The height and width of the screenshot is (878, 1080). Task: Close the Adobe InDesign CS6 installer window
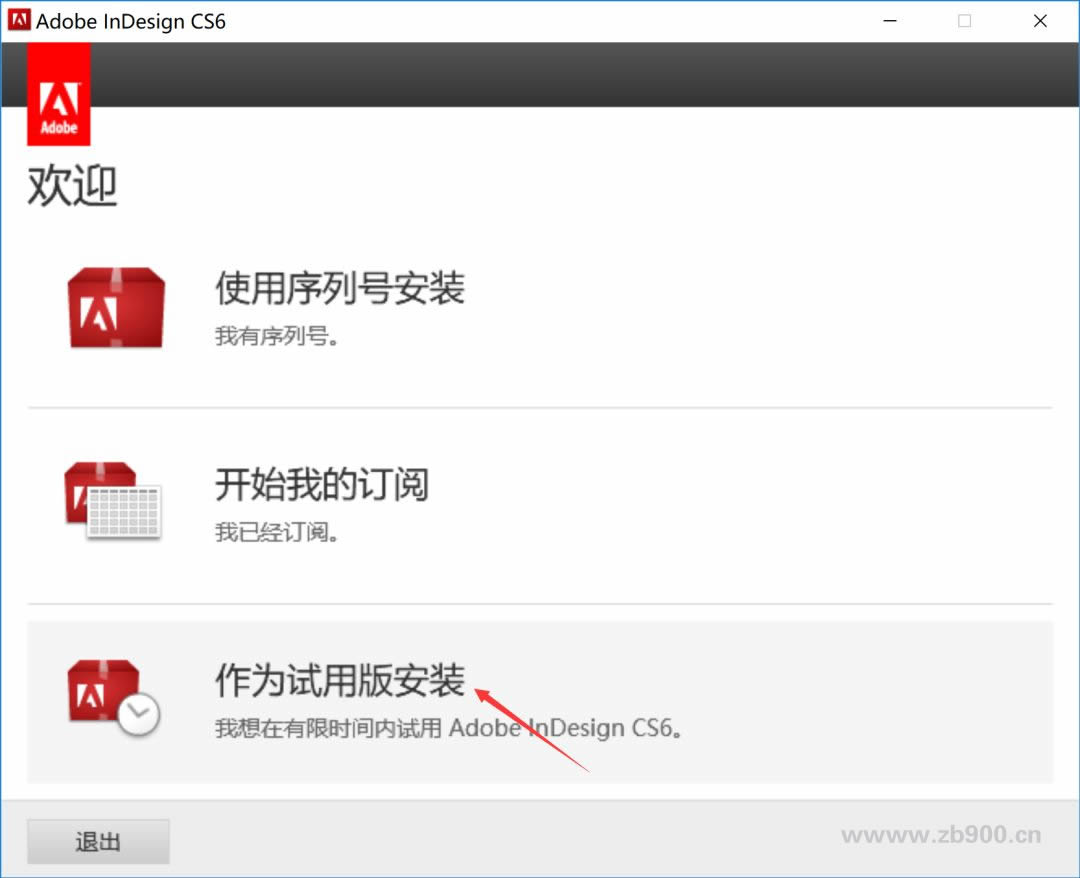pyautogui.click(x=1040, y=20)
